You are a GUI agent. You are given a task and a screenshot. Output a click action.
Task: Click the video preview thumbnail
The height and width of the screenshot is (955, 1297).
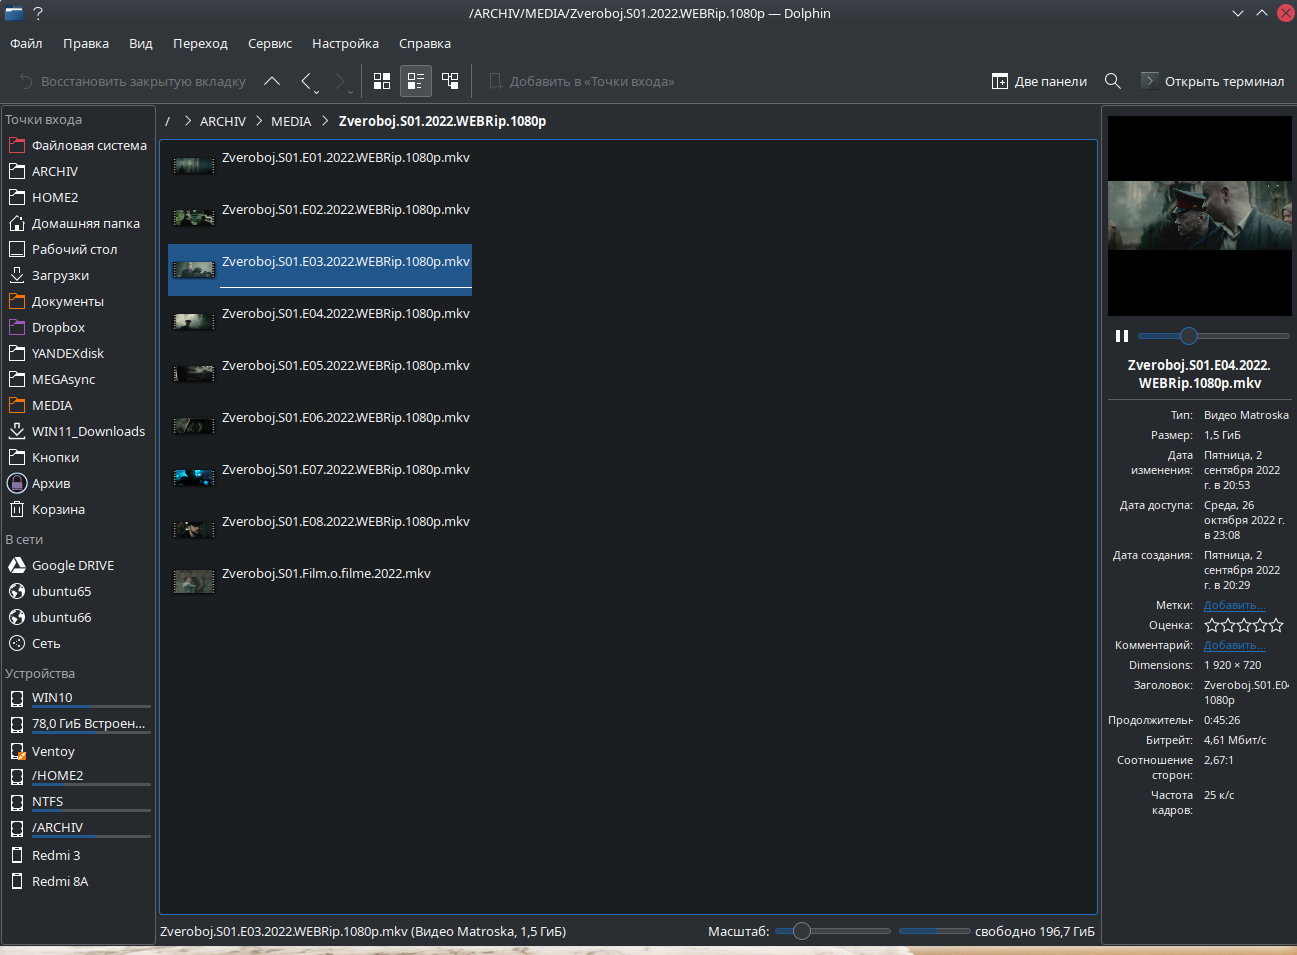(x=1200, y=216)
